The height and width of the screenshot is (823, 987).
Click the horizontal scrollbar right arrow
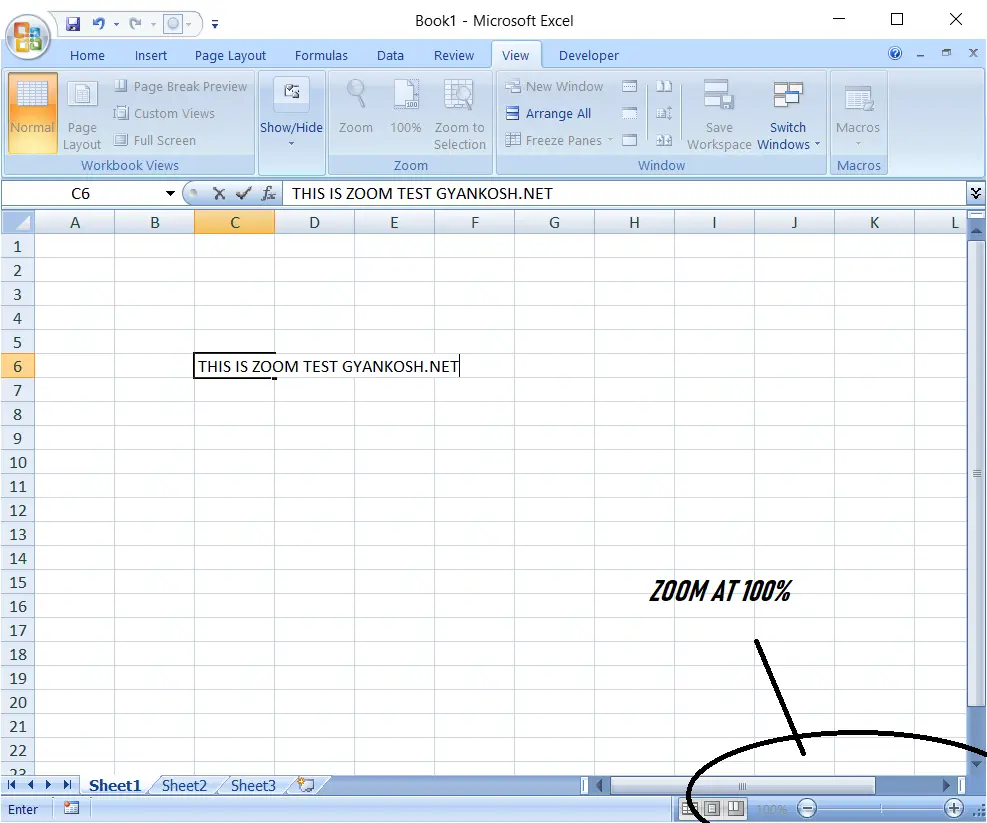tap(946, 785)
